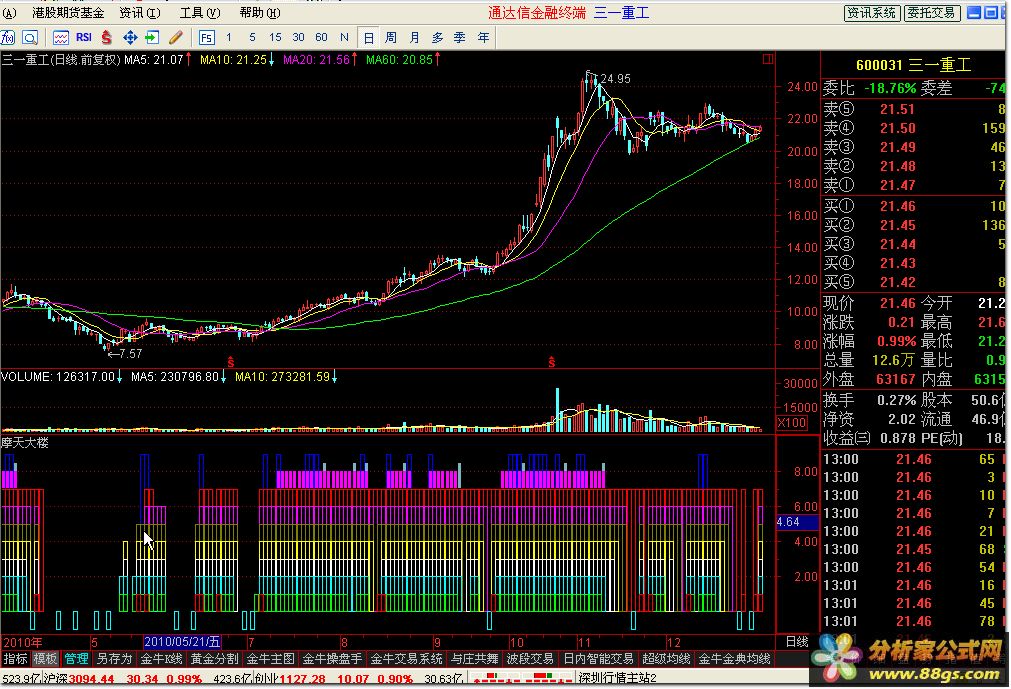
Task: Select the 模板 tab
Action: (46, 659)
